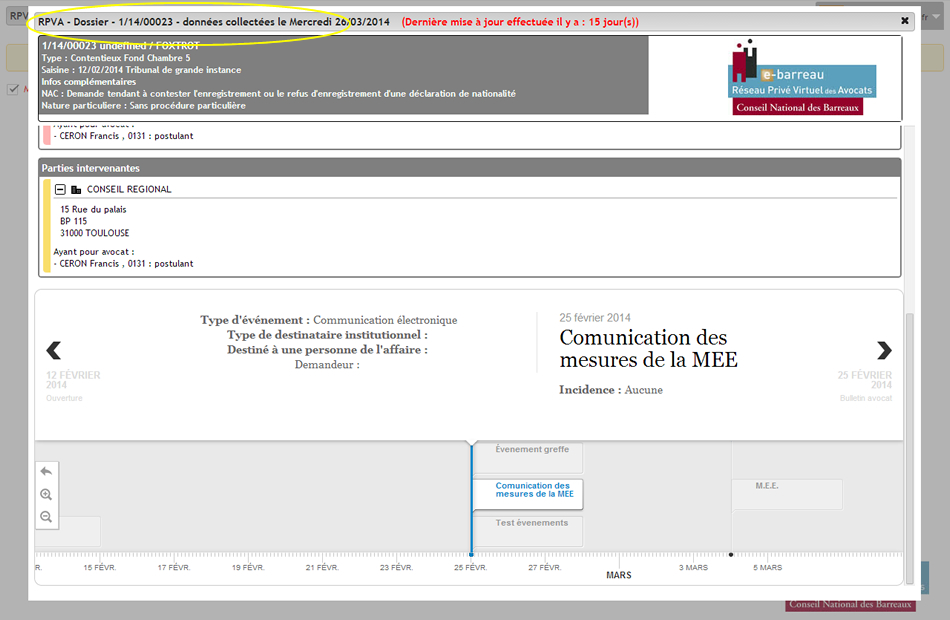The height and width of the screenshot is (620, 950).
Task: Collapse the CONSEIL REGIONAL party entry
Action: pyautogui.click(x=62, y=189)
